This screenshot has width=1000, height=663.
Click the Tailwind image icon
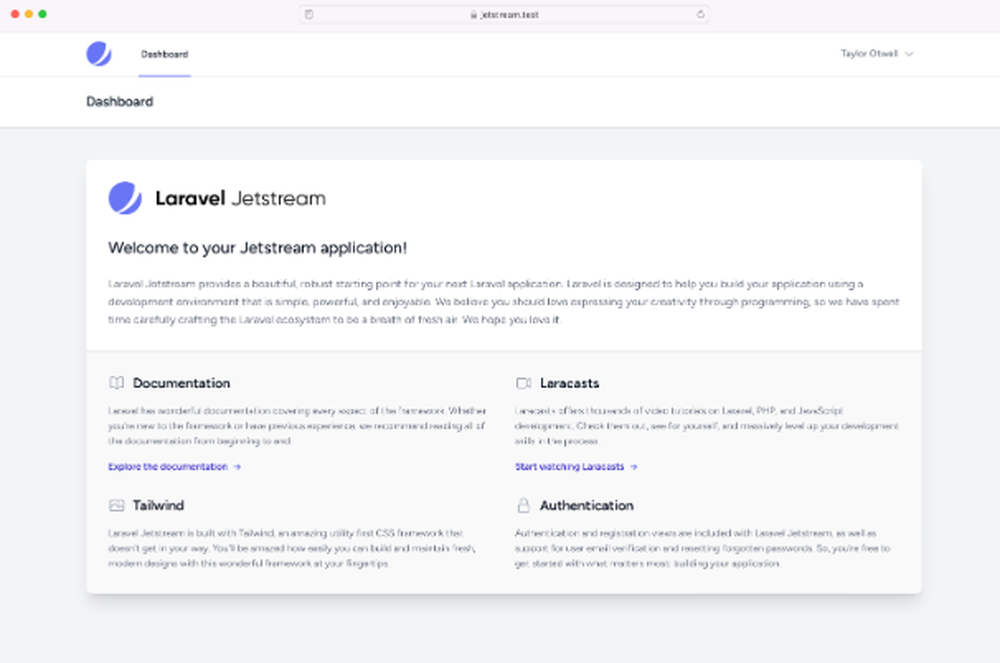tap(117, 506)
